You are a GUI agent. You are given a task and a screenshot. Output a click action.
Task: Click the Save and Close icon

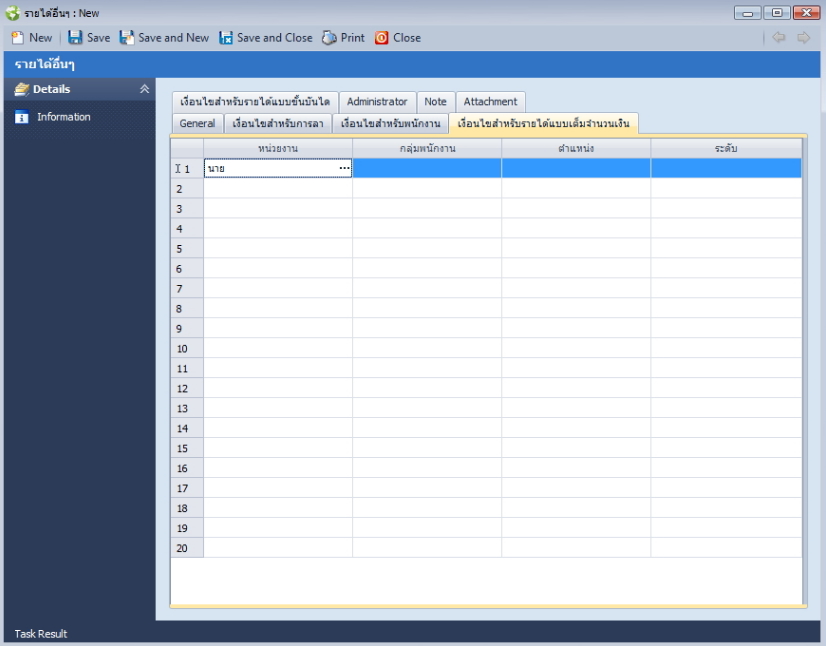coord(226,37)
